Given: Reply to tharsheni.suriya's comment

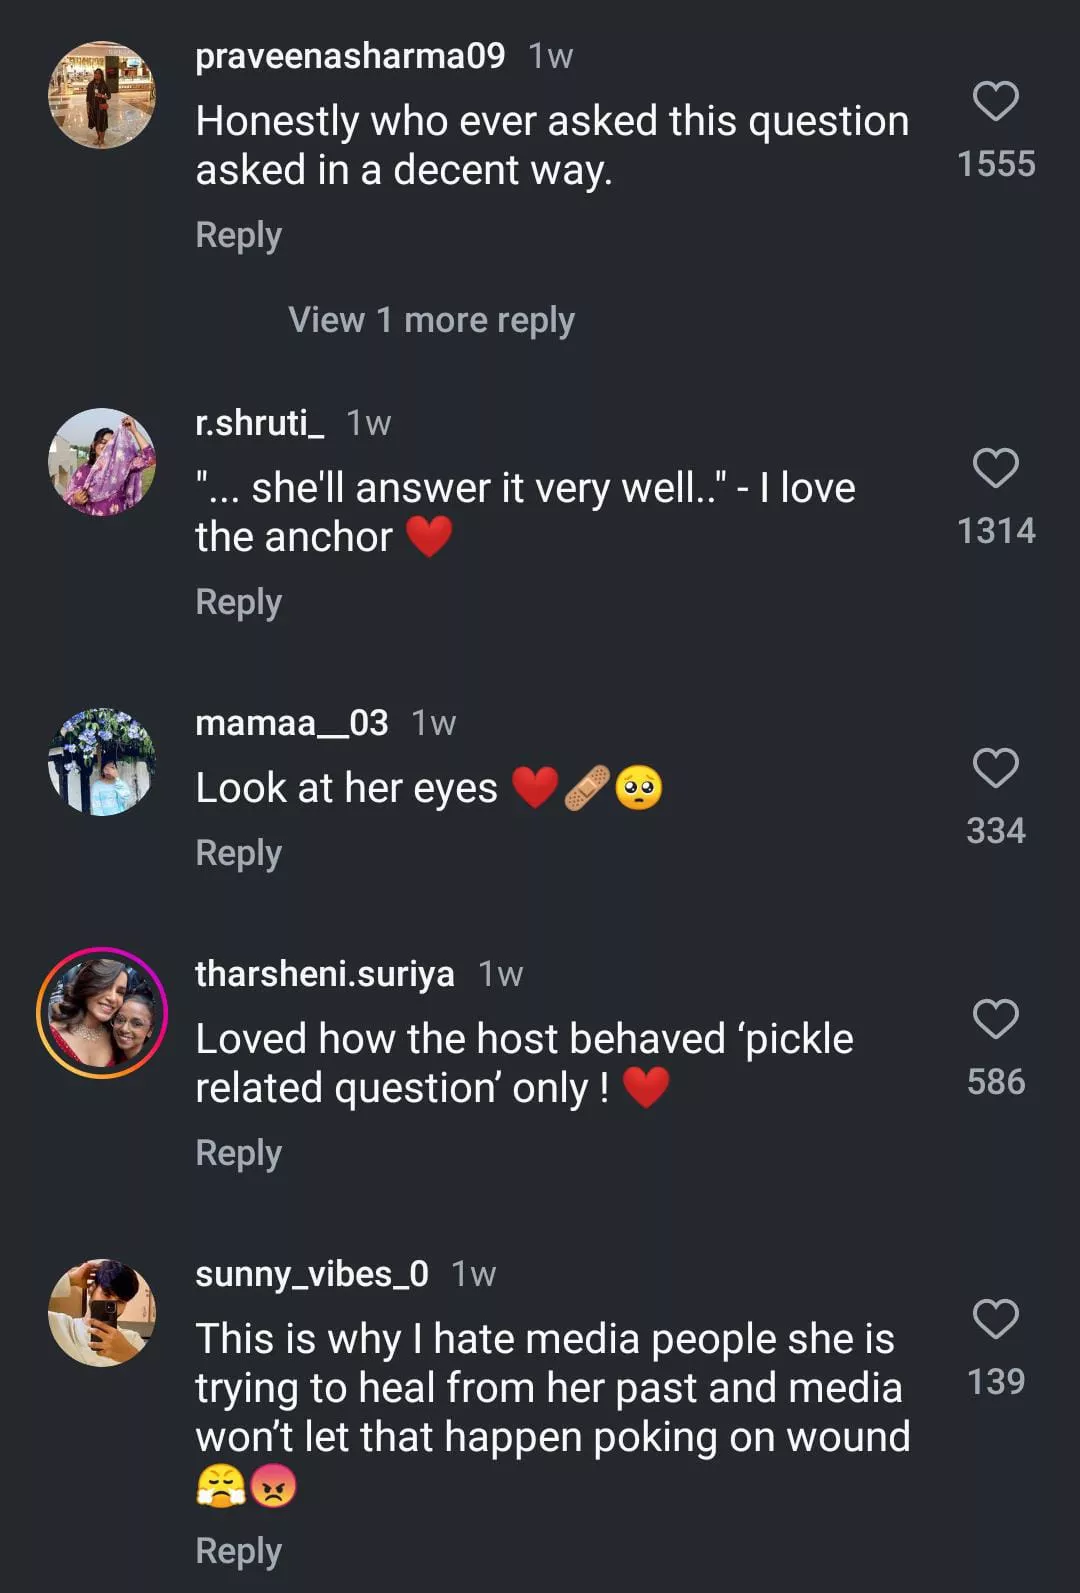Looking at the screenshot, I should click(238, 1153).
